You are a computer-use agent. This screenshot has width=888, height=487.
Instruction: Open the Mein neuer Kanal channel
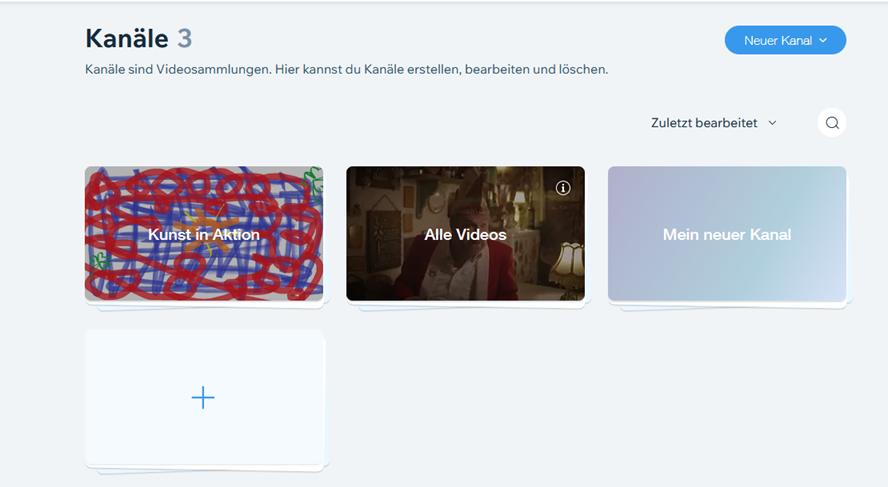click(727, 233)
